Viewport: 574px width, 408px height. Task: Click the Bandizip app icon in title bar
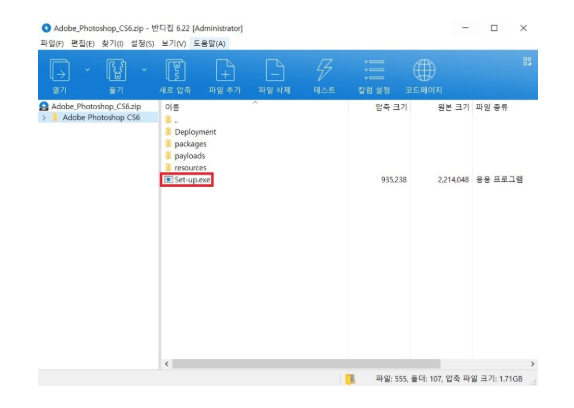(46, 28)
